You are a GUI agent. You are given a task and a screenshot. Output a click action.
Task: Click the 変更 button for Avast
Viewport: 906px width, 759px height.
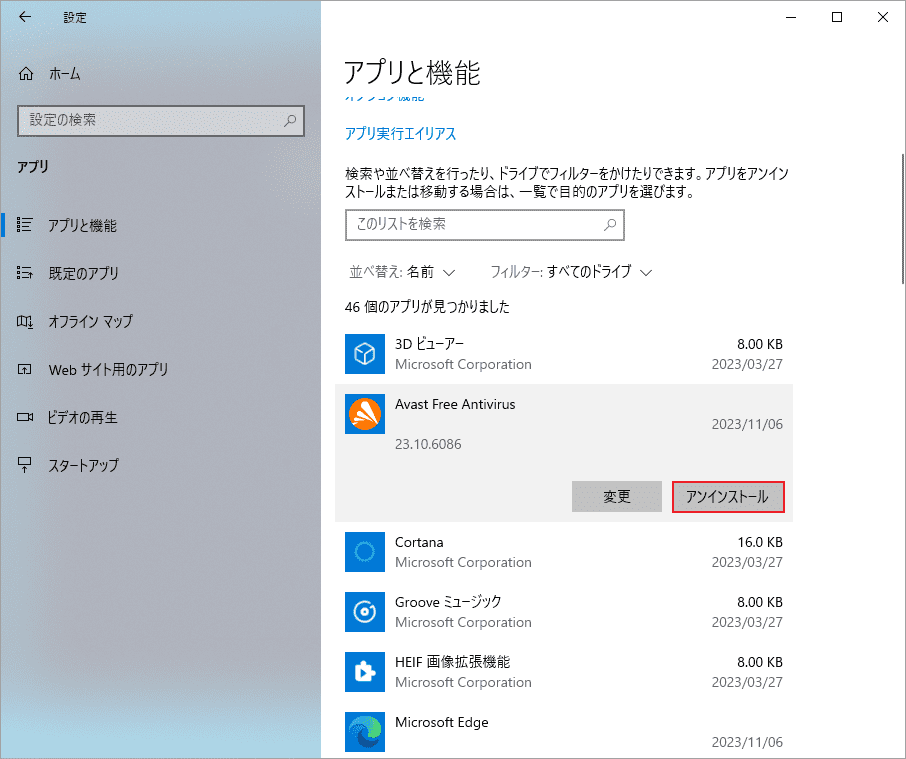[616, 496]
